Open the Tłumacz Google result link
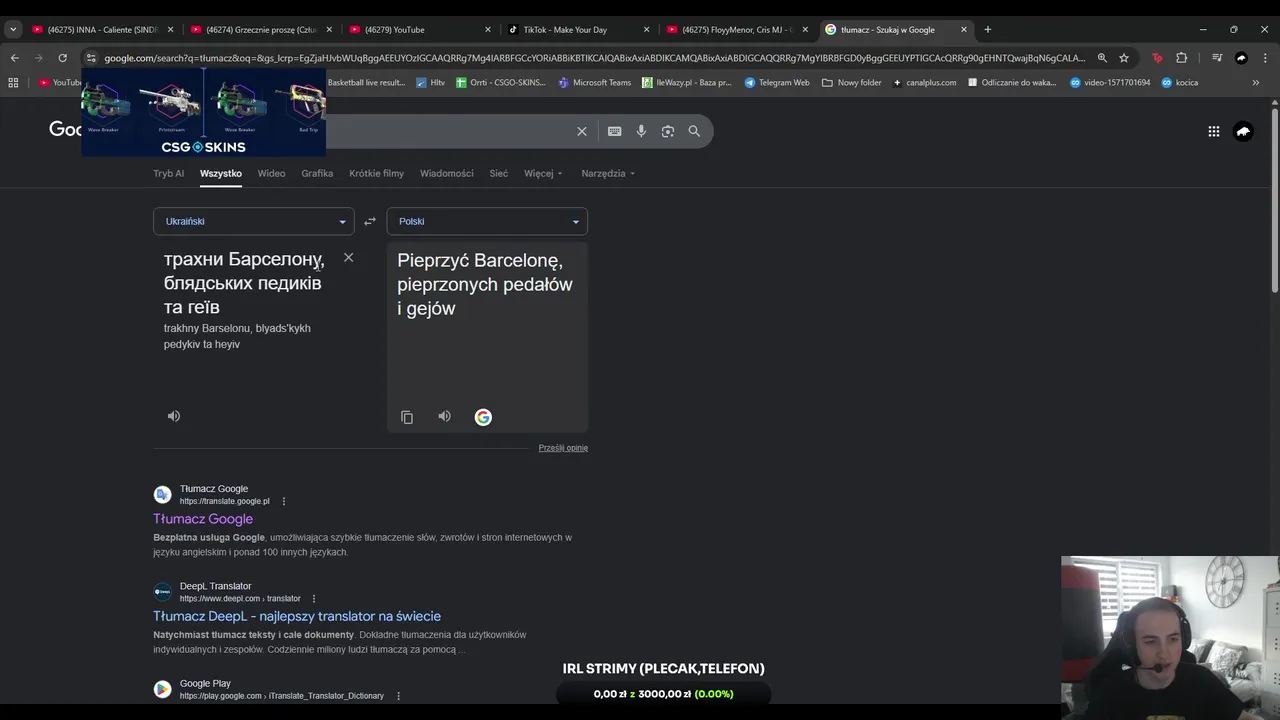 click(x=203, y=519)
